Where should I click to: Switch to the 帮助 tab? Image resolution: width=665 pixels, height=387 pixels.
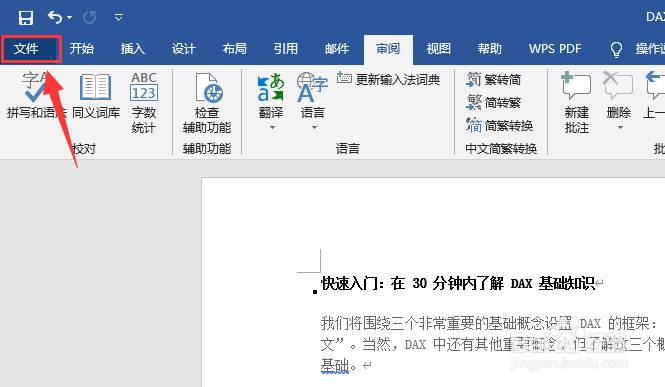[x=489, y=49]
